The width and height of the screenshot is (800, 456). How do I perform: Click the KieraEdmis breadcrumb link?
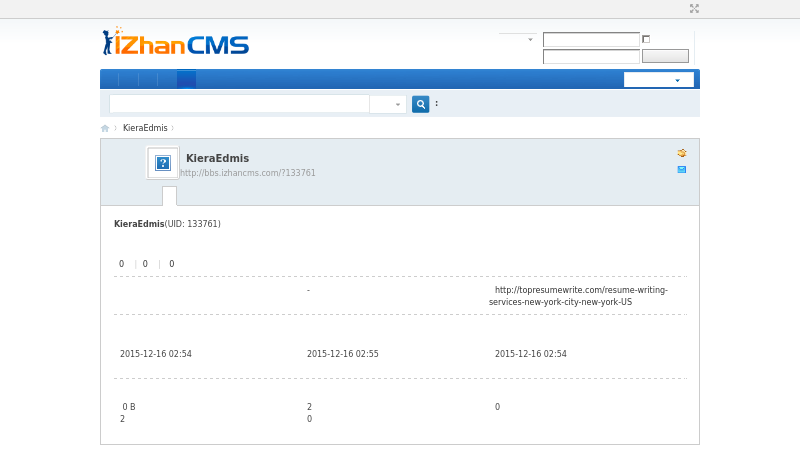tap(145, 128)
